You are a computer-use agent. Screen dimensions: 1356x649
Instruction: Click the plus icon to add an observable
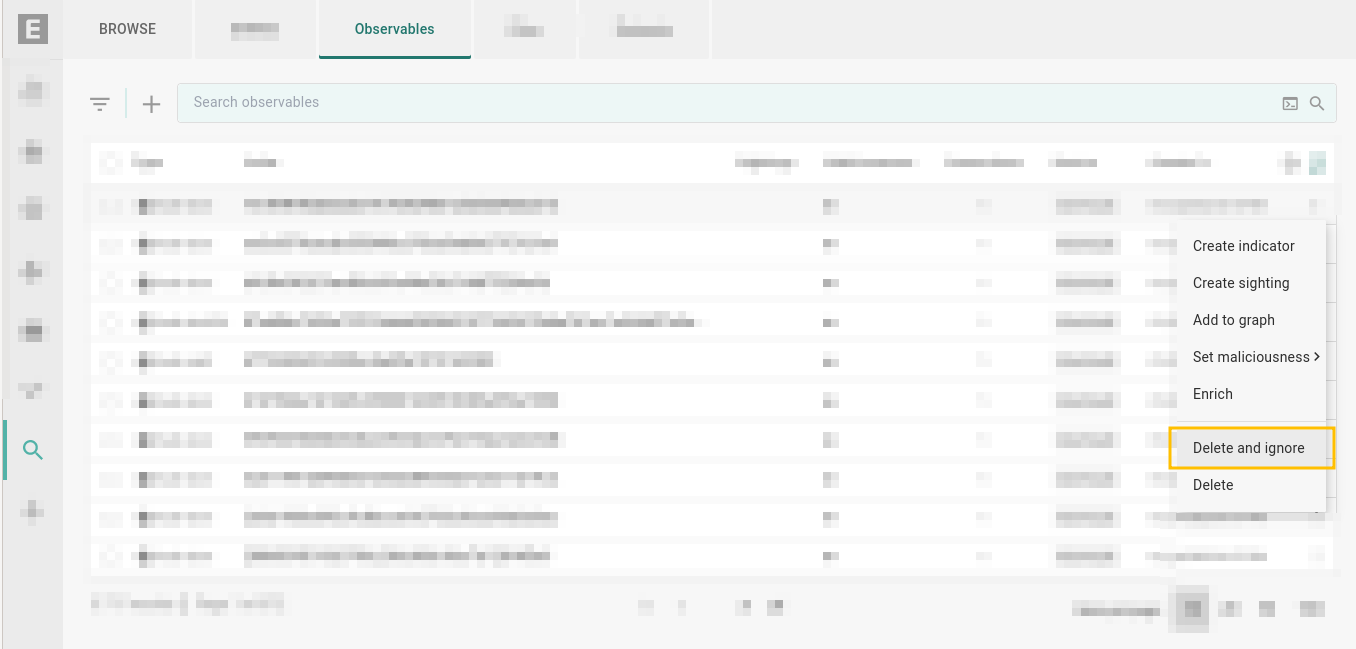(151, 103)
